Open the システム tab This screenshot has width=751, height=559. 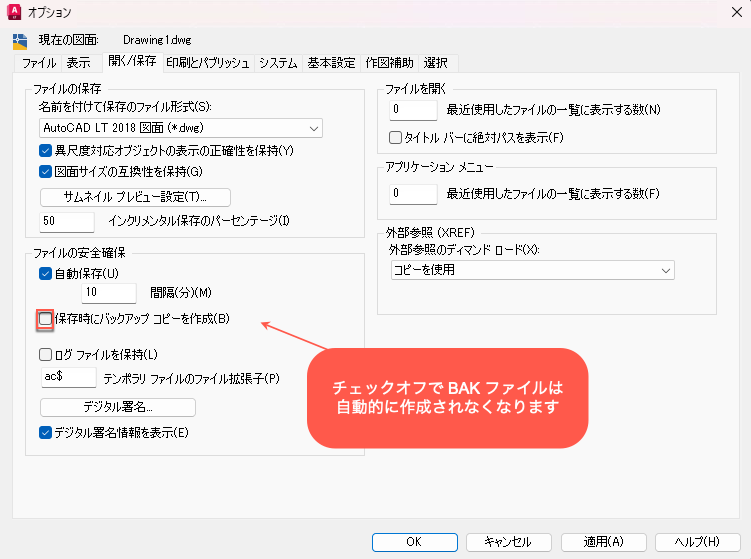coord(278,63)
